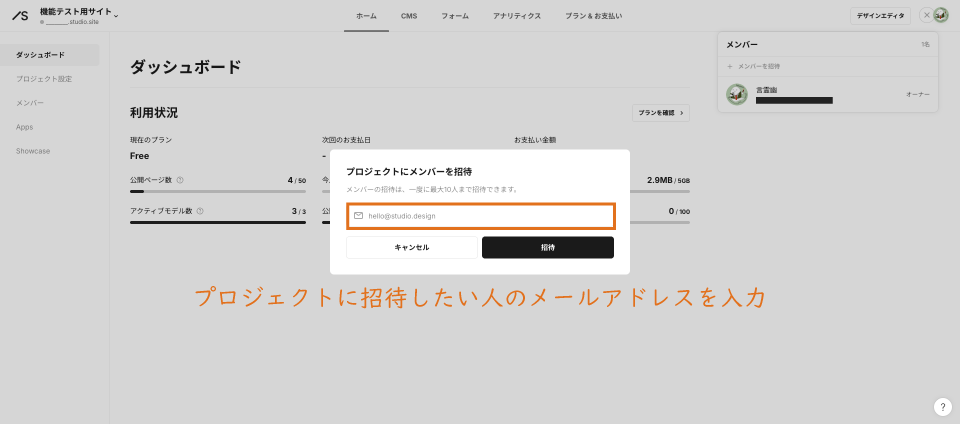Click the user avatar in the header
The image size is (960, 424).
click(x=941, y=16)
